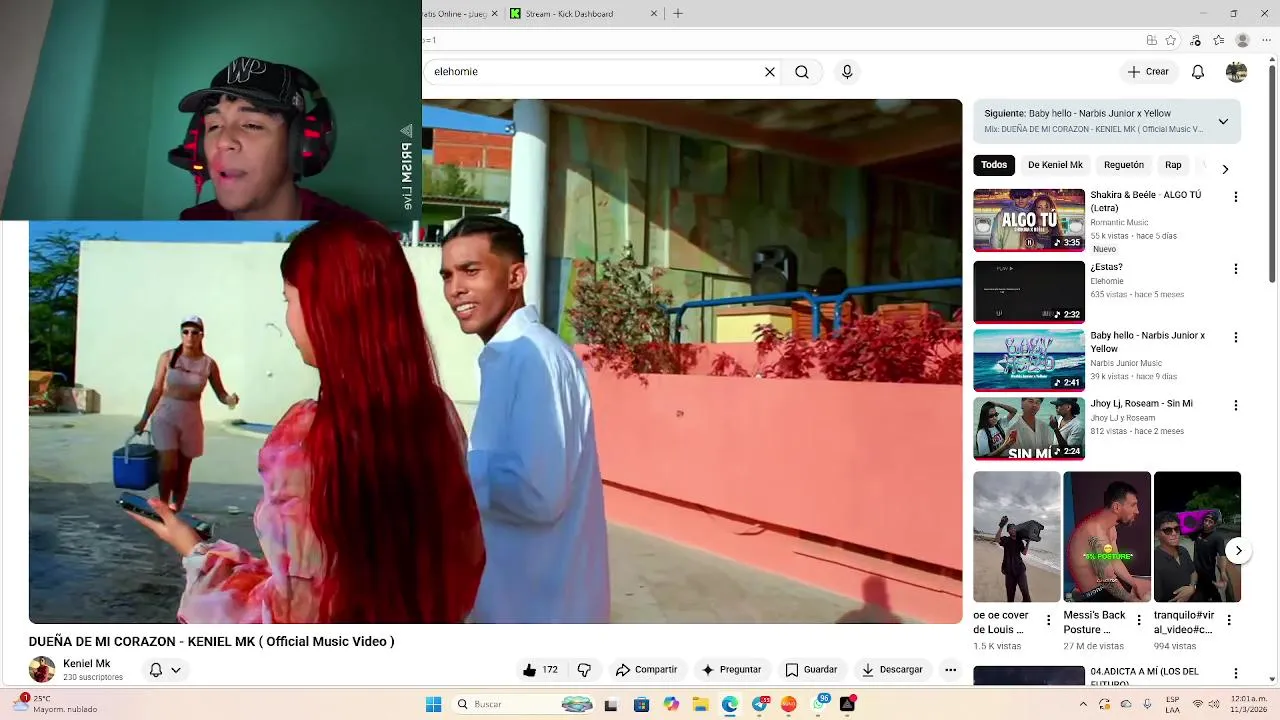Close the Kick Dashboard tab
The height and width of the screenshot is (720, 1280).
pyautogui.click(x=655, y=13)
